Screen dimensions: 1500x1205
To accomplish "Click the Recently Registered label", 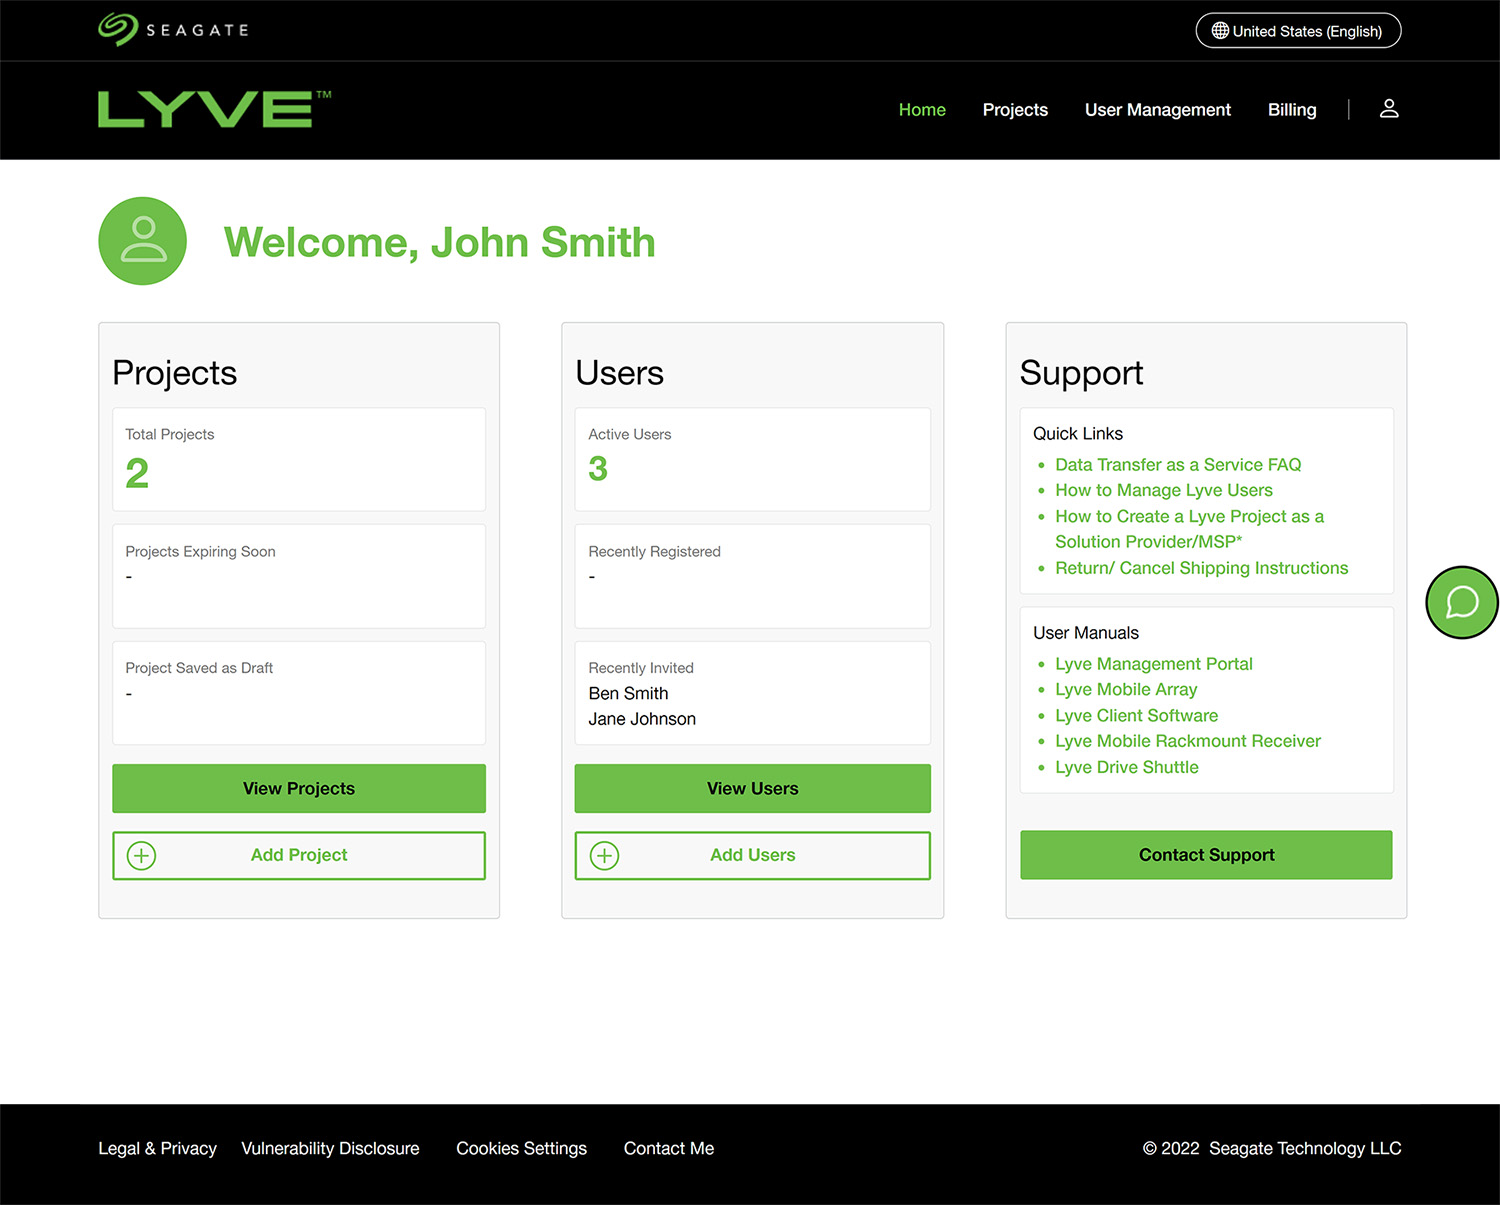I will pos(654,552).
